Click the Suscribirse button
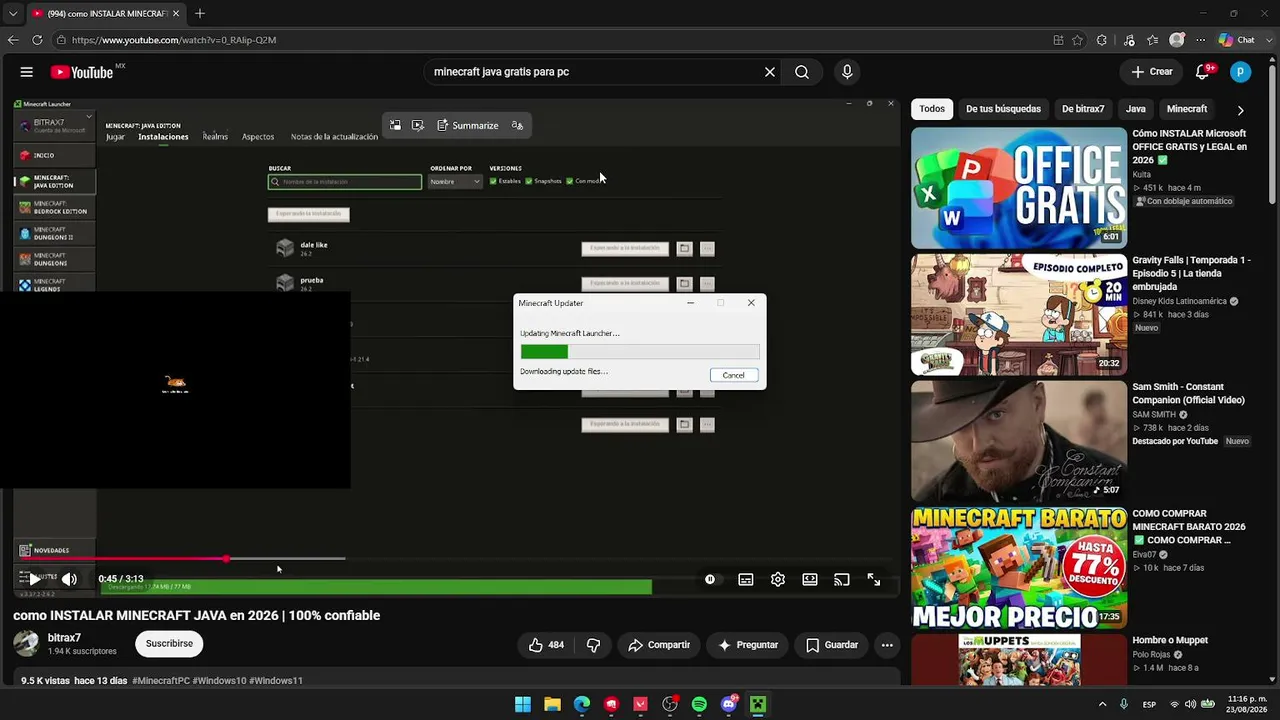Image resolution: width=1280 pixels, height=720 pixels. point(169,644)
